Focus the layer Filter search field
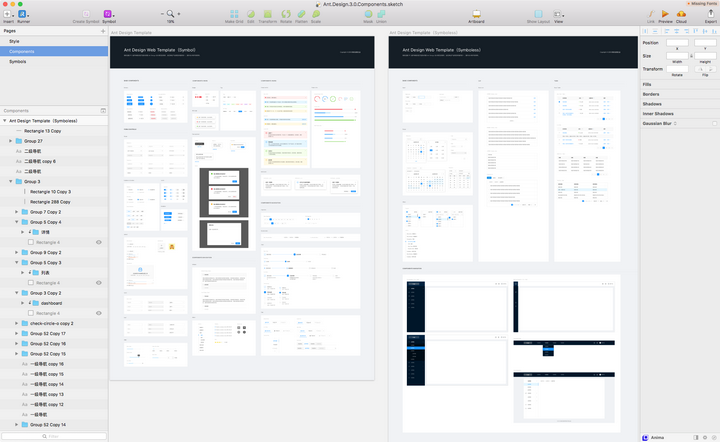This screenshot has width=720, height=442. 54,436
